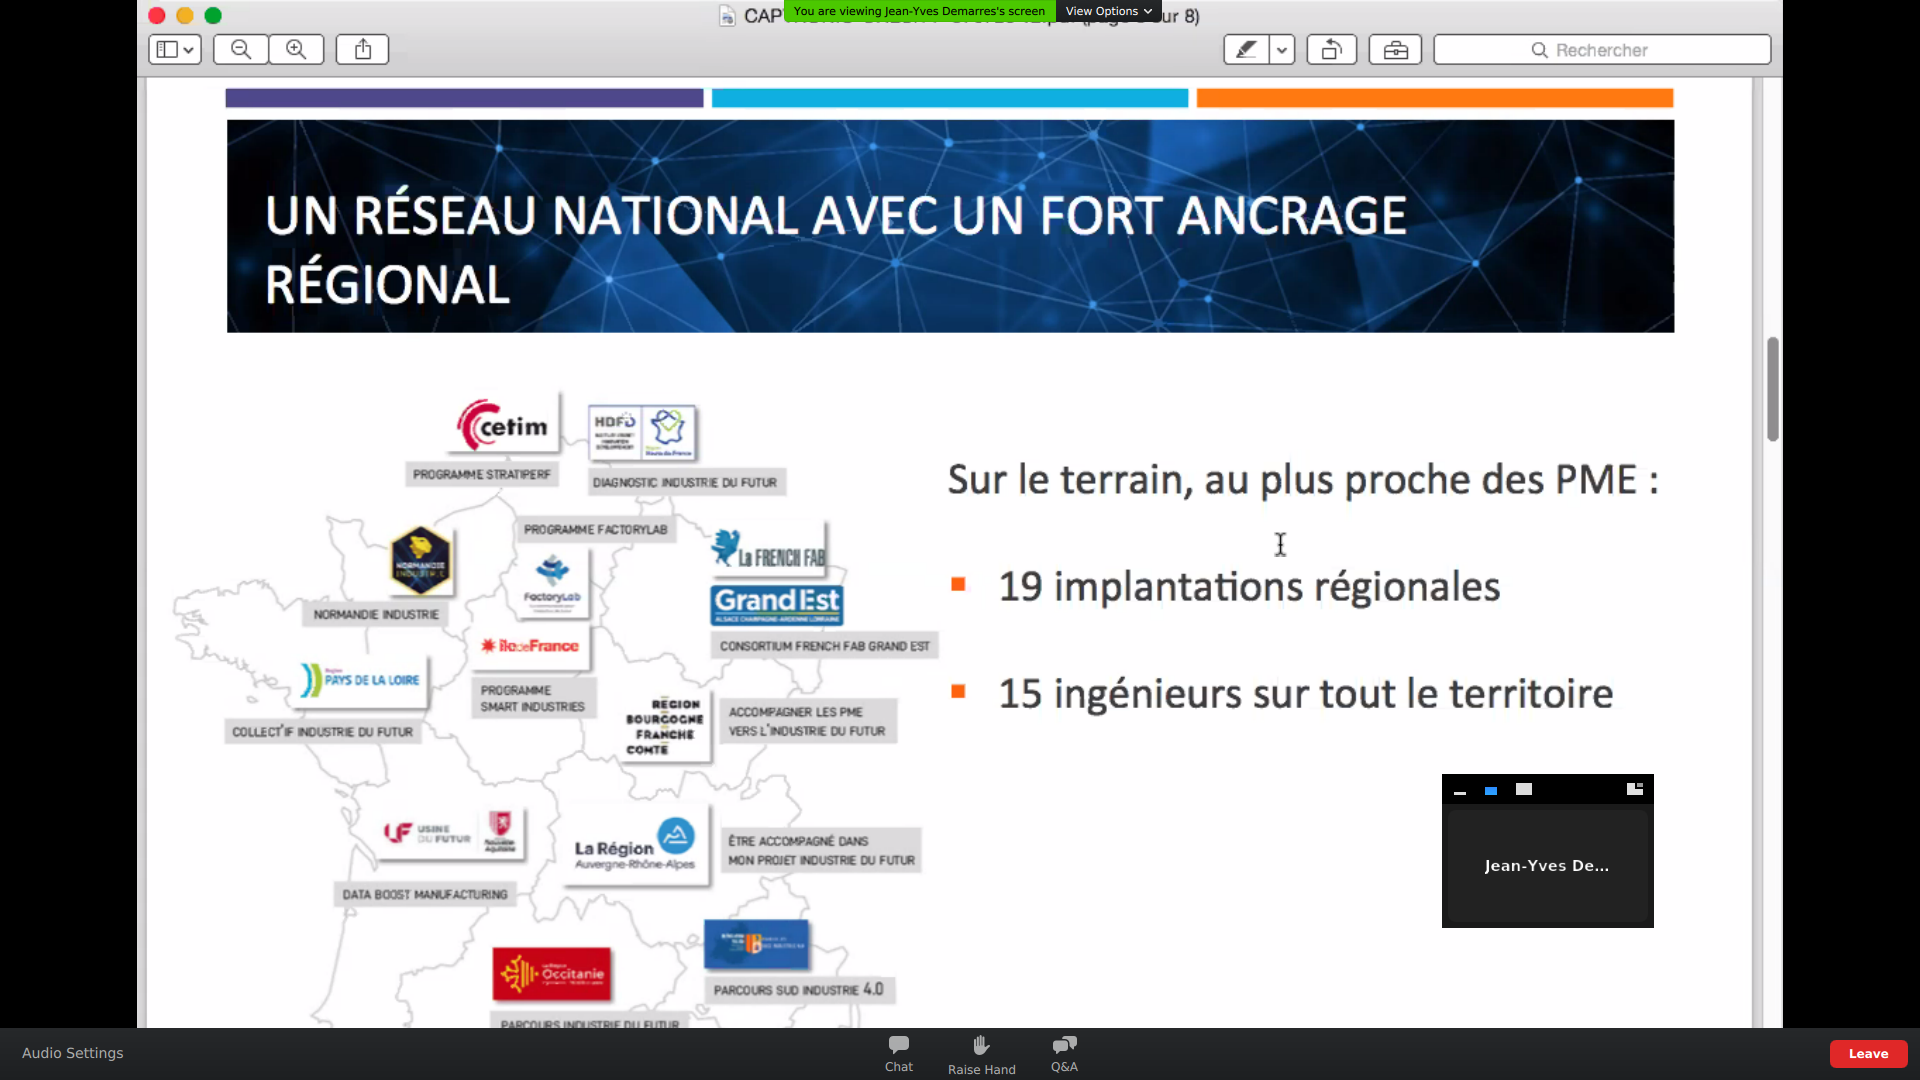Click the 'PROGRAMME FACTORYLAB' label
This screenshot has width=1920, height=1080.
click(x=596, y=530)
